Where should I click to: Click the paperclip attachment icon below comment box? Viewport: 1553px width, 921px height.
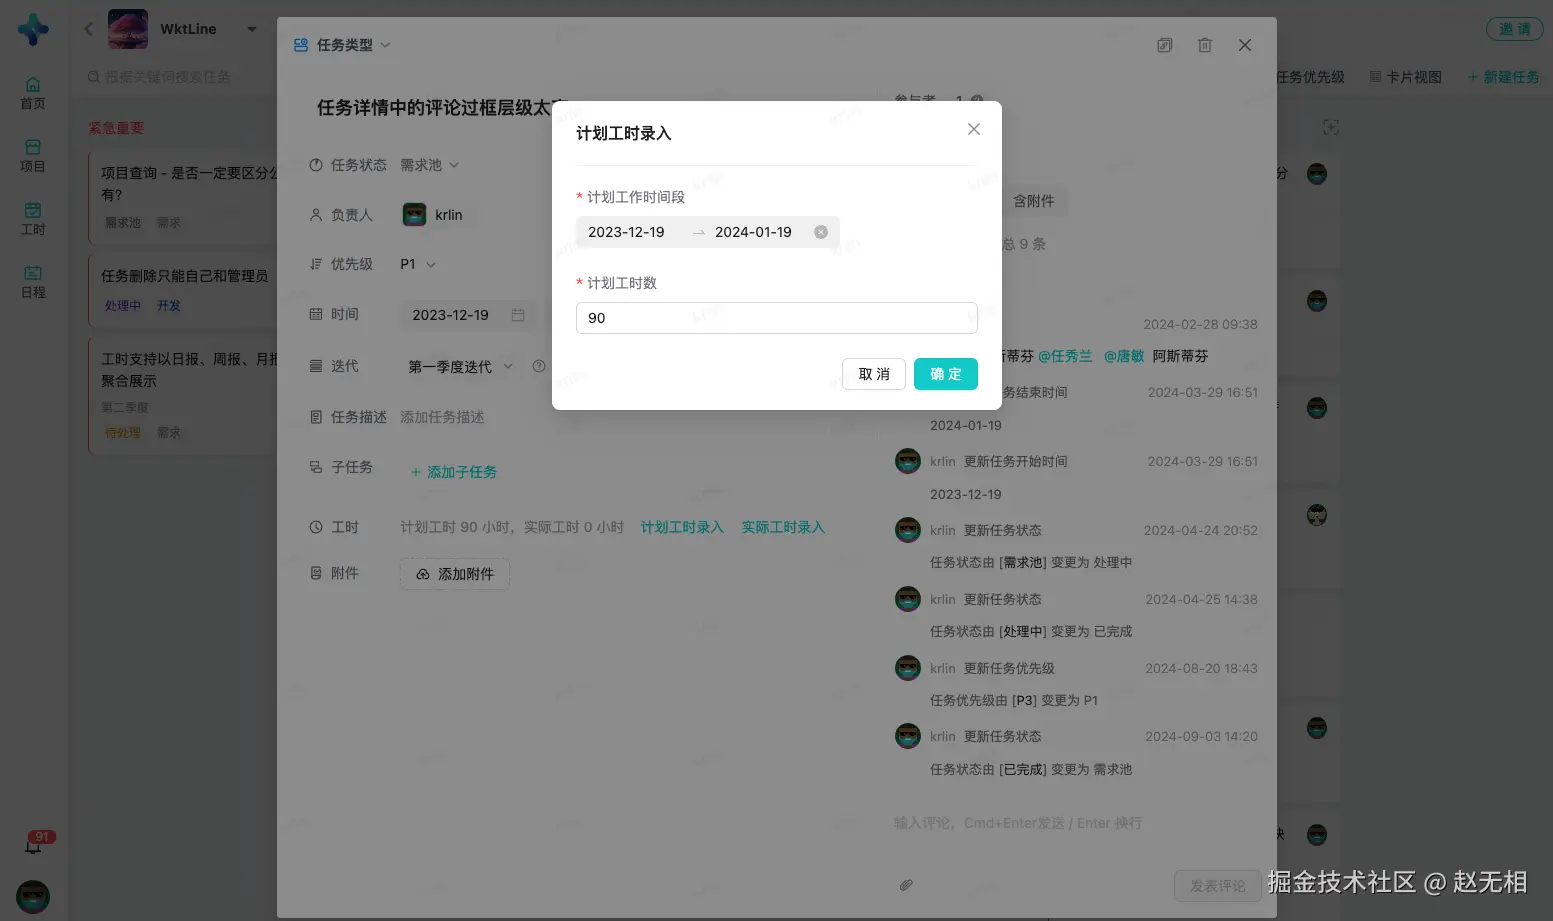[906, 885]
